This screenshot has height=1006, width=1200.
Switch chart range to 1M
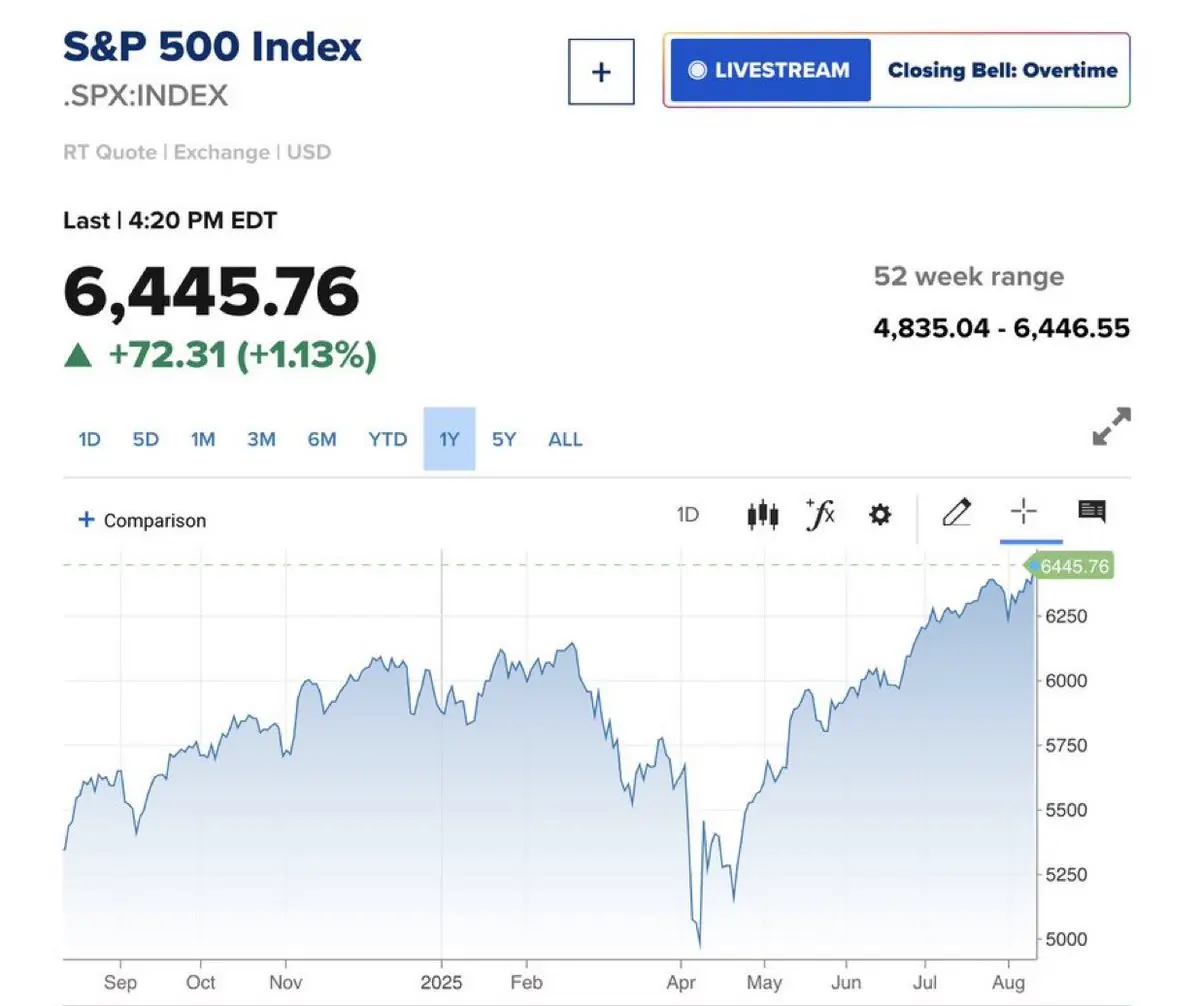coord(203,439)
